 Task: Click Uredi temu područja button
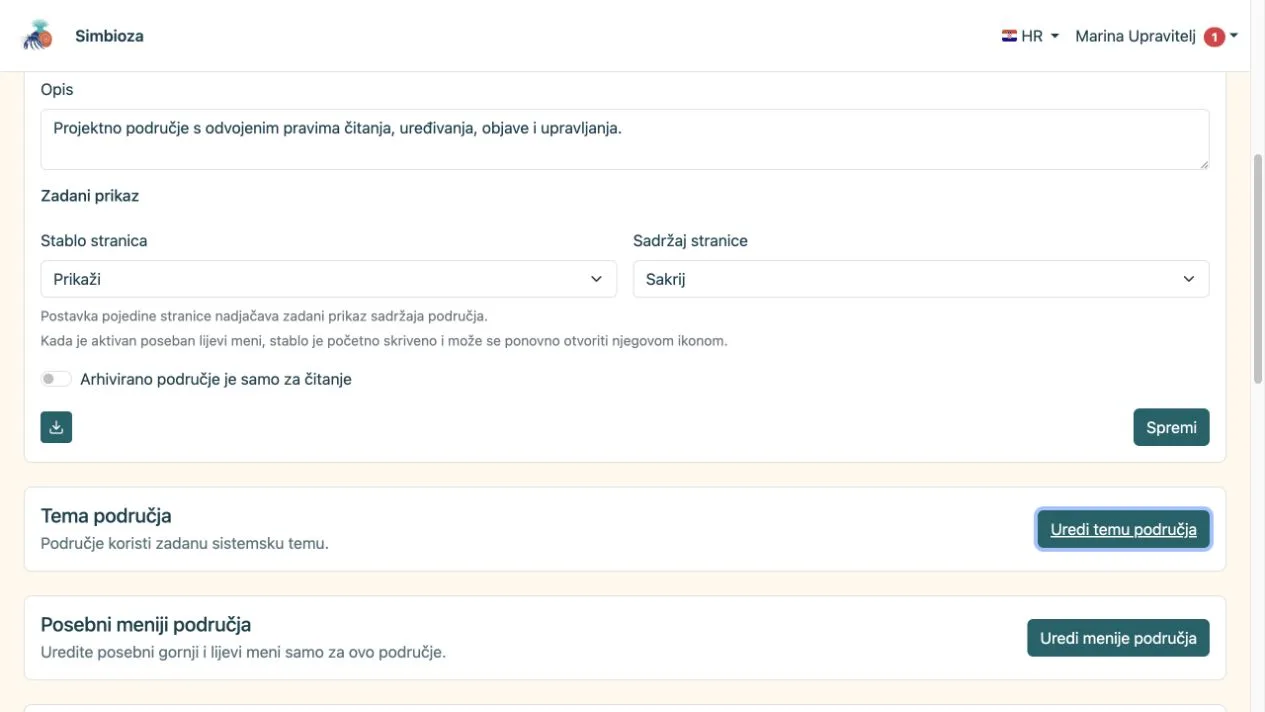1123,529
